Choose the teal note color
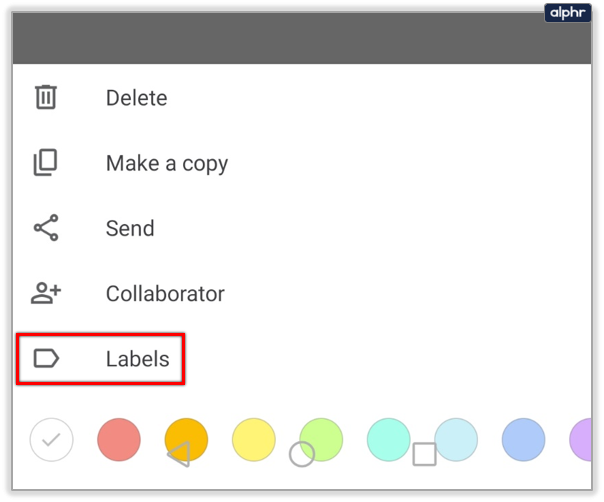604x502 pixels. [x=388, y=439]
